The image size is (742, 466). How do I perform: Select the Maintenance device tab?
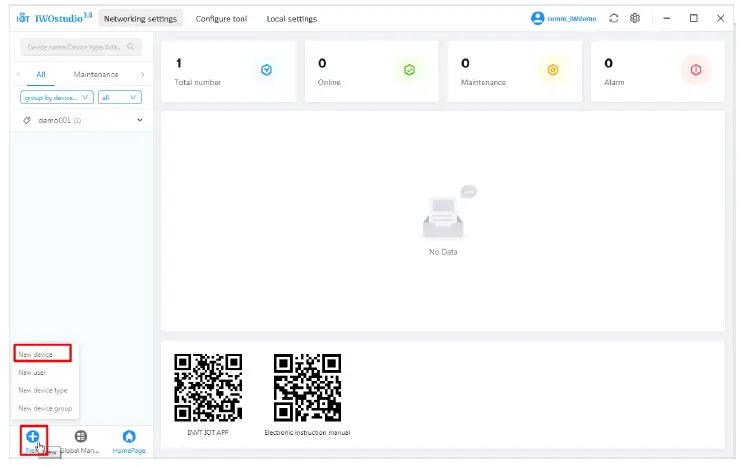(96, 74)
